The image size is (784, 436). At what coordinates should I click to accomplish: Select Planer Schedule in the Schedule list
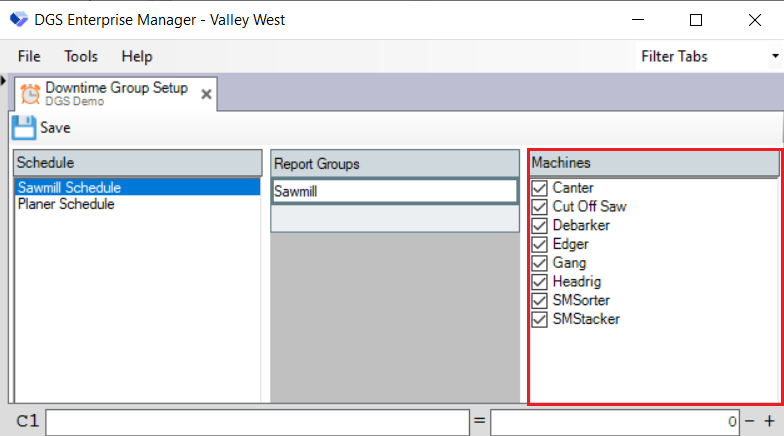[x=66, y=204]
